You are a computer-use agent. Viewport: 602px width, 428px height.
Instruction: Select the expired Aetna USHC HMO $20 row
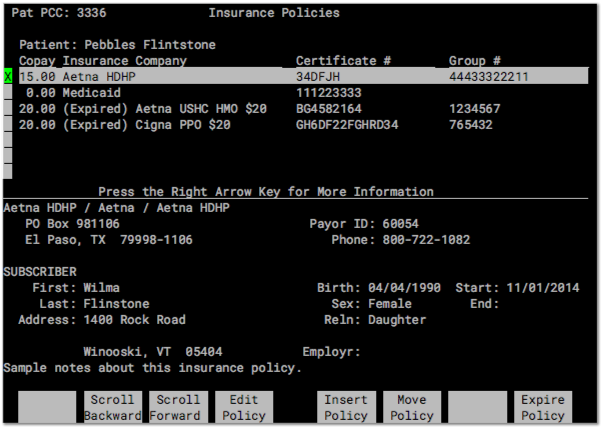click(303, 109)
